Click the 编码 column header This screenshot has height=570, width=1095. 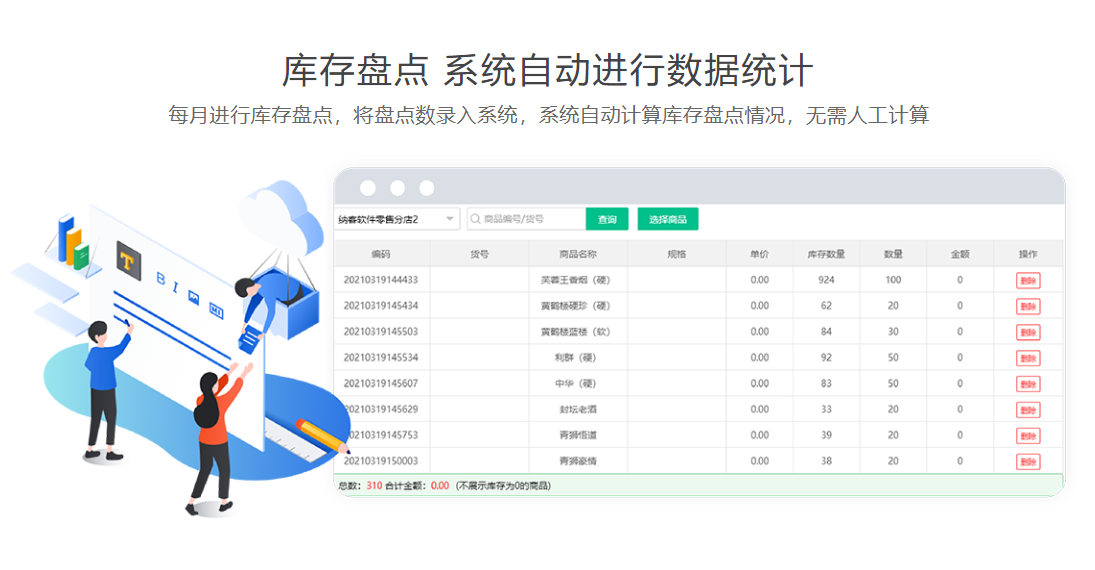point(381,254)
